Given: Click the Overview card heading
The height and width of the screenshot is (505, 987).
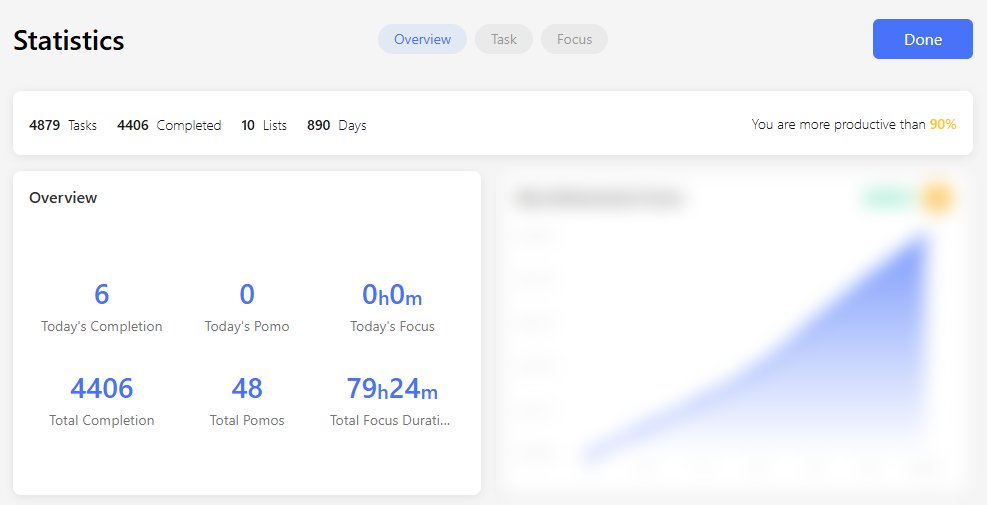Looking at the screenshot, I should 63,197.
